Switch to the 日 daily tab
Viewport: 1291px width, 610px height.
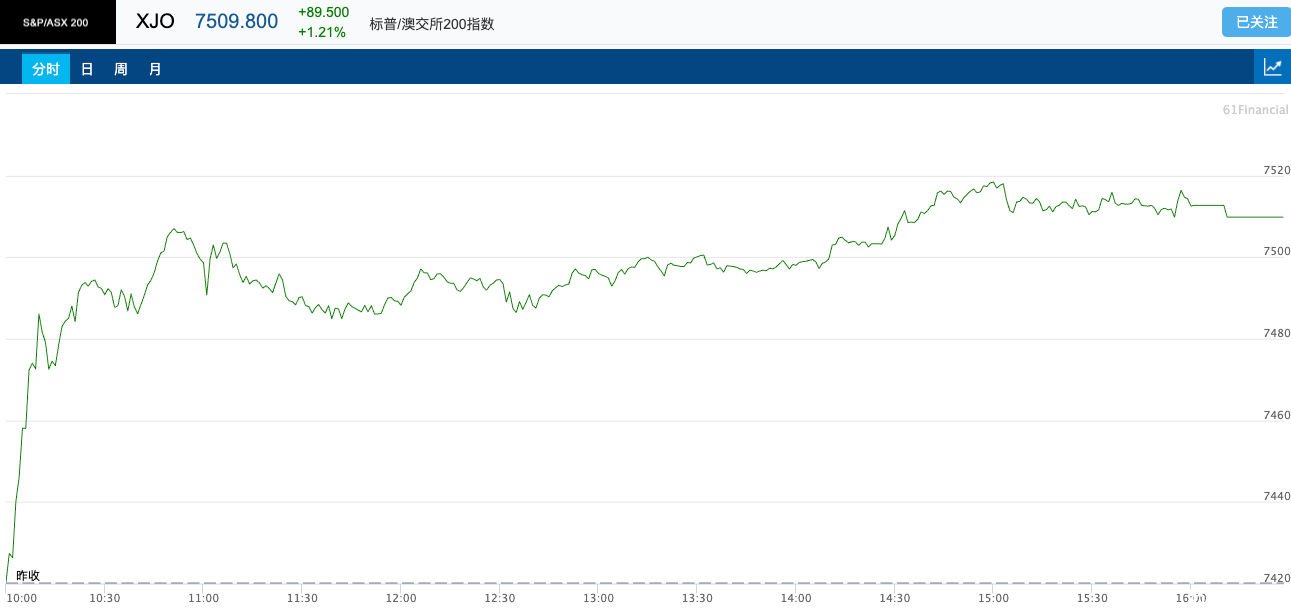[x=87, y=69]
